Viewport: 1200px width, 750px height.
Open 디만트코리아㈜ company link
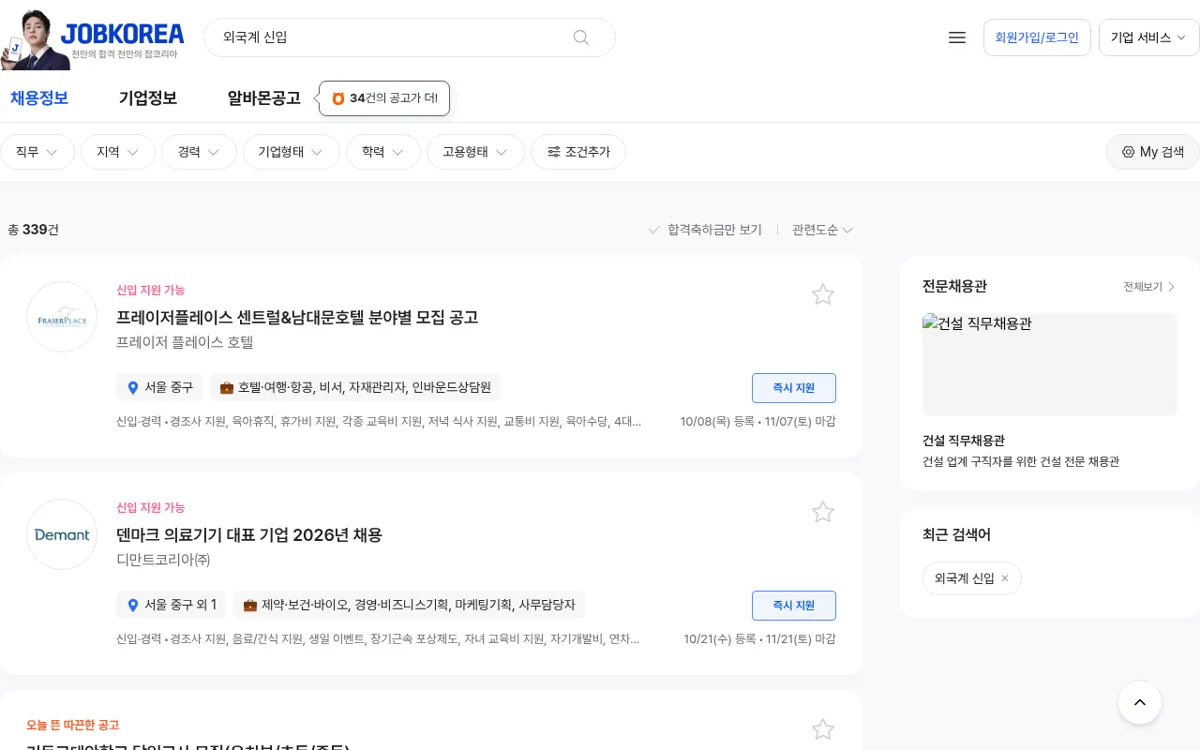pos(164,560)
